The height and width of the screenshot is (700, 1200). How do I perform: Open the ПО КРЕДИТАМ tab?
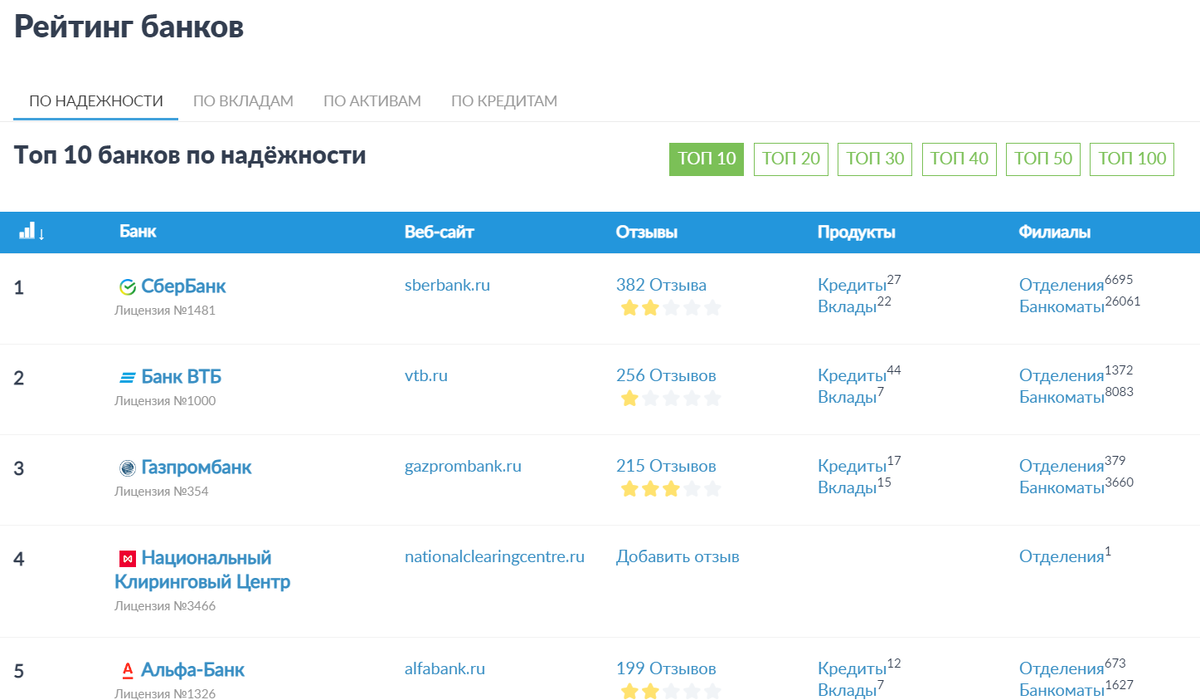tap(504, 101)
